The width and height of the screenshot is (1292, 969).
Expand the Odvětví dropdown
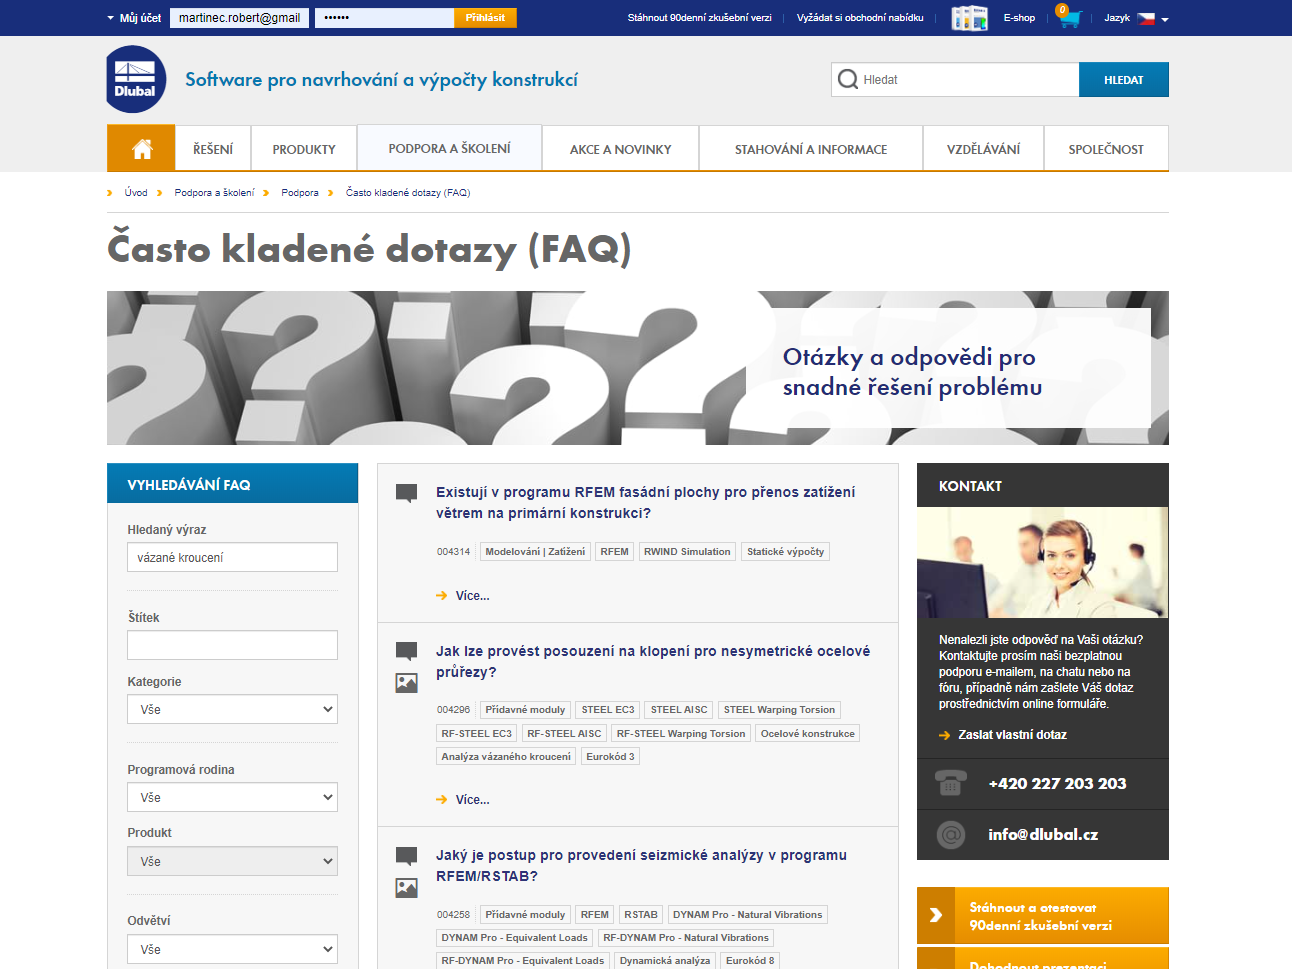click(232, 949)
